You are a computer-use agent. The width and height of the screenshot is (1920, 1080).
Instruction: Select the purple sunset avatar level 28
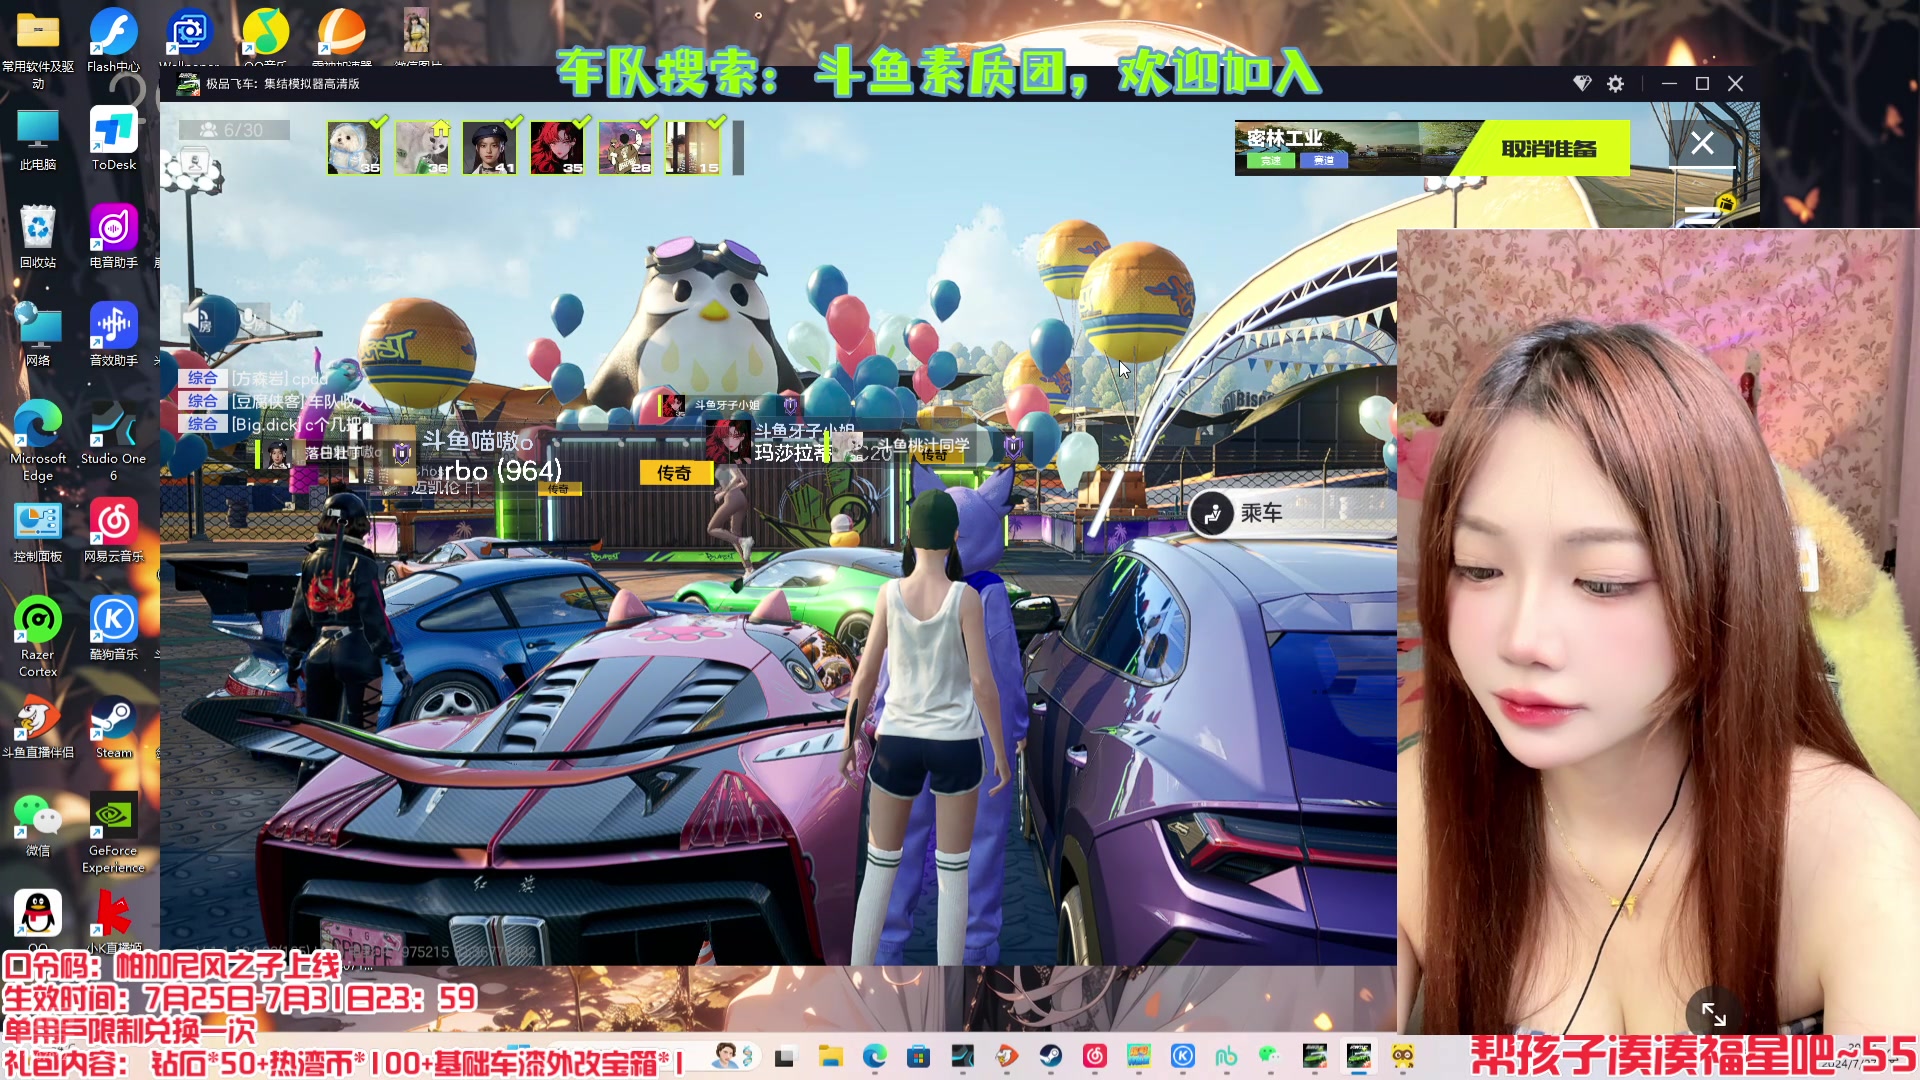tap(625, 148)
